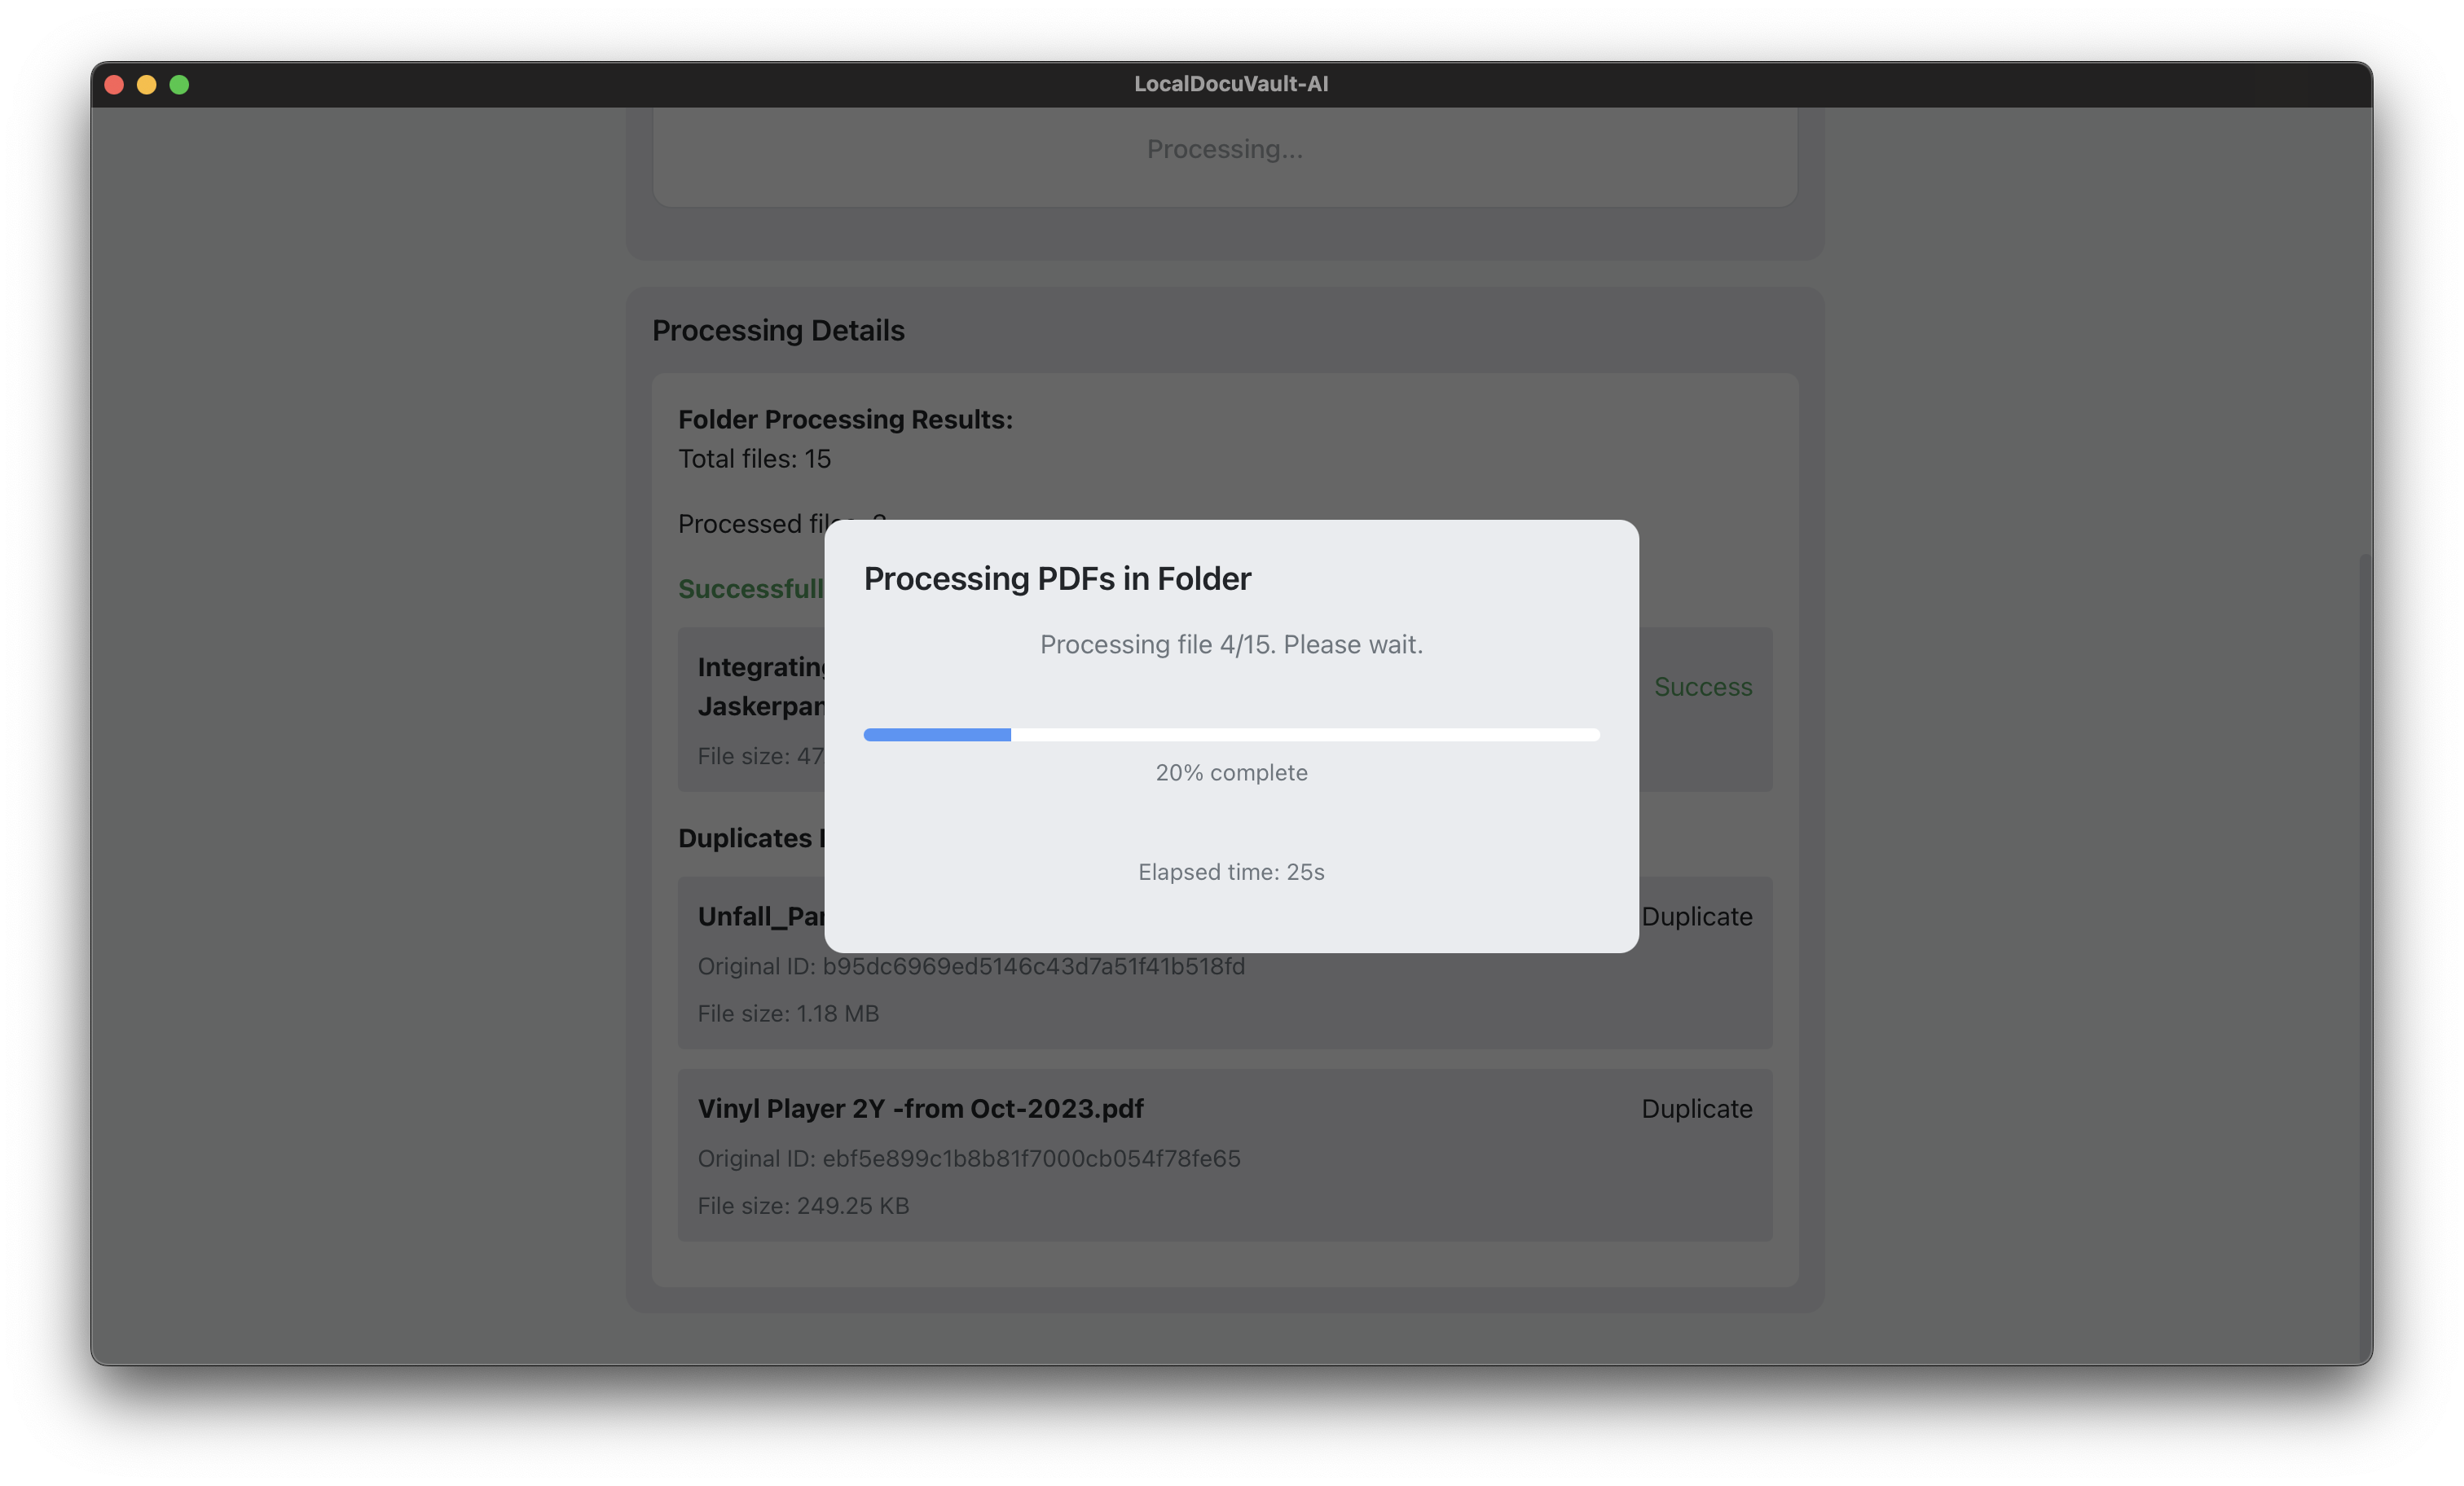This screenshot has height=1486, width=2464.
Task: Close the window with the red button
Action: (x=114, y=85)
